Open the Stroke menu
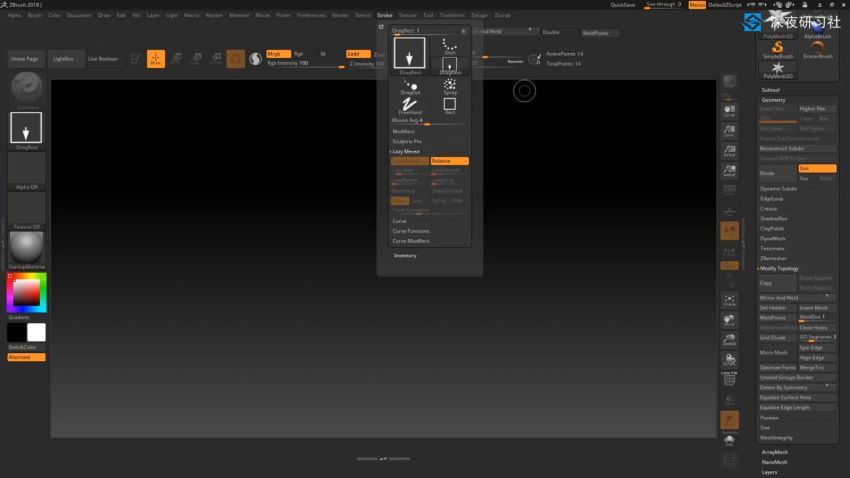 [384, 15]
